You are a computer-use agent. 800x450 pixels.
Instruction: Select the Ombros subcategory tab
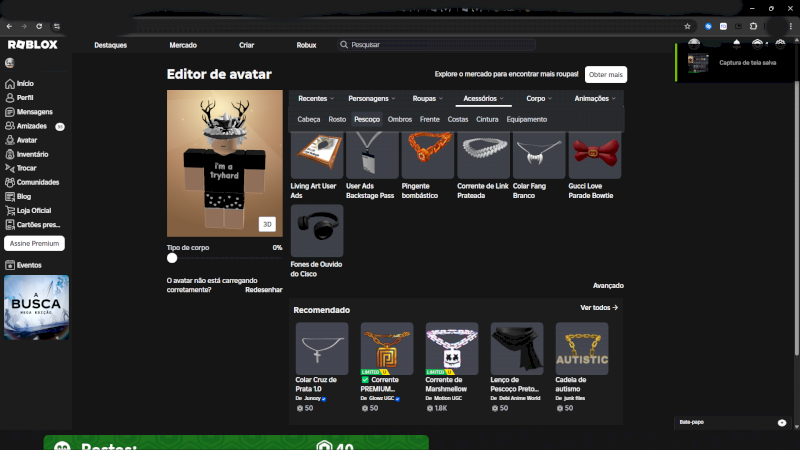pos(399,119)
